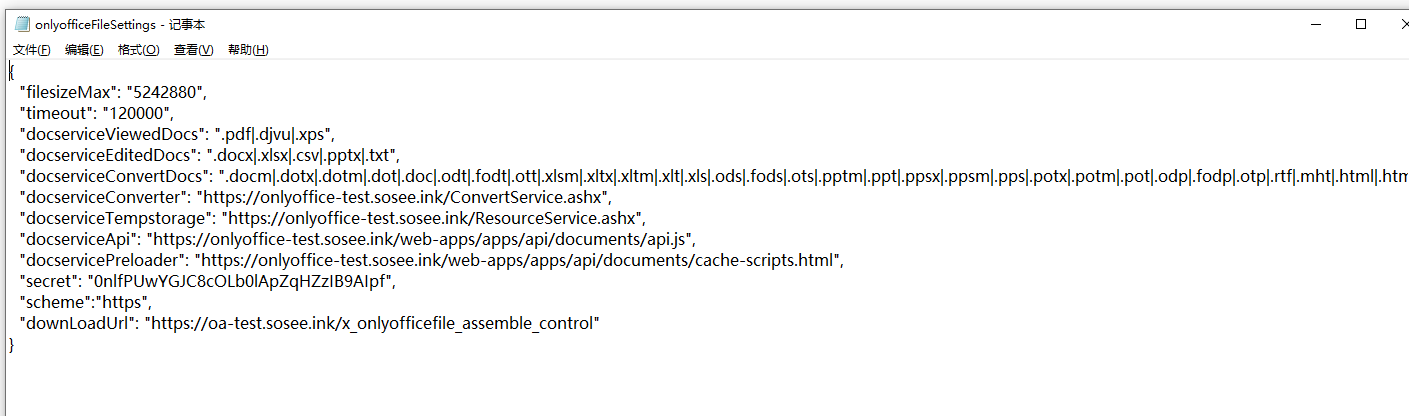1409x416 pixels.
Task: Open the 帮助(H) menu
Action: [248, 50]
